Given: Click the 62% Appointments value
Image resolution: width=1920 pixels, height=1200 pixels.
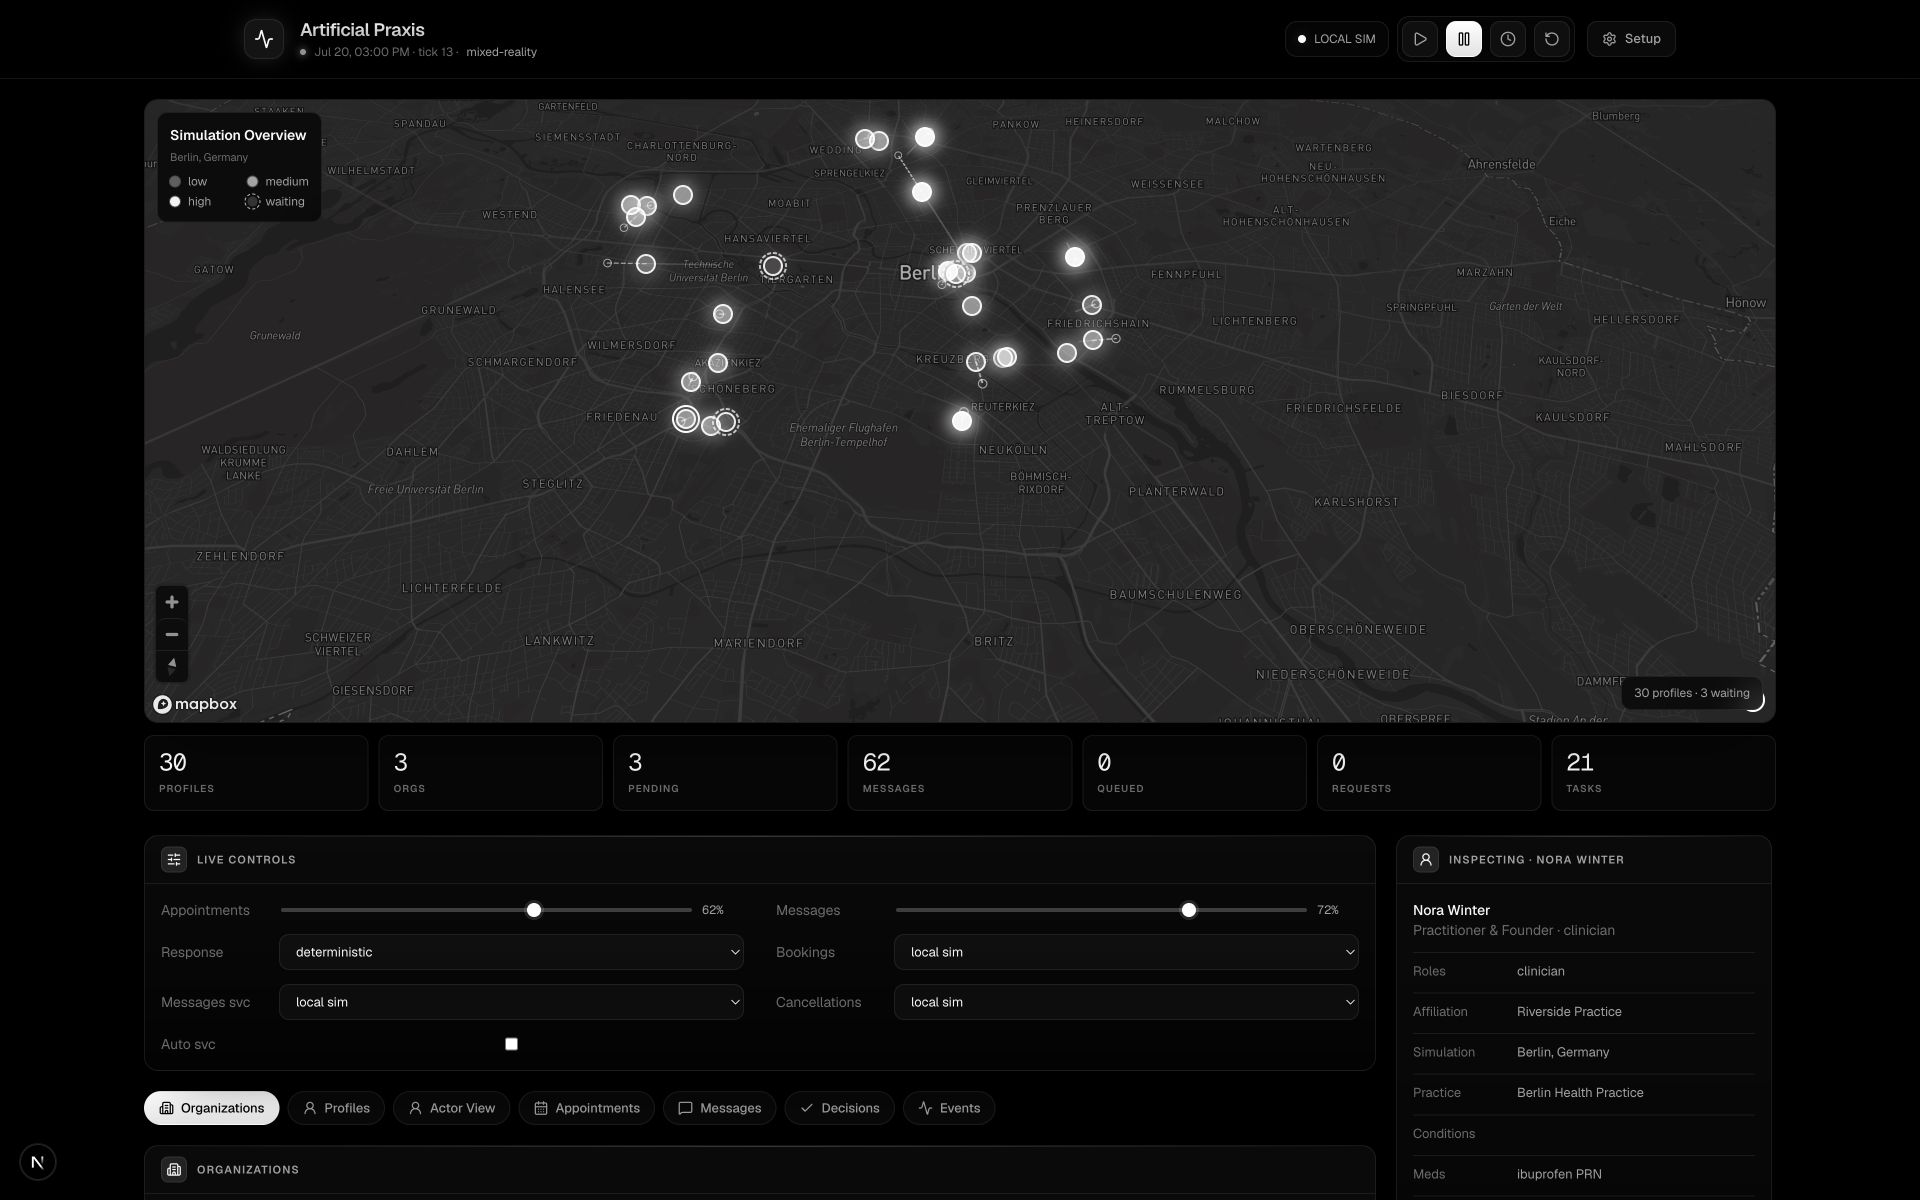Looking at the screenshot, I should 713,910.
